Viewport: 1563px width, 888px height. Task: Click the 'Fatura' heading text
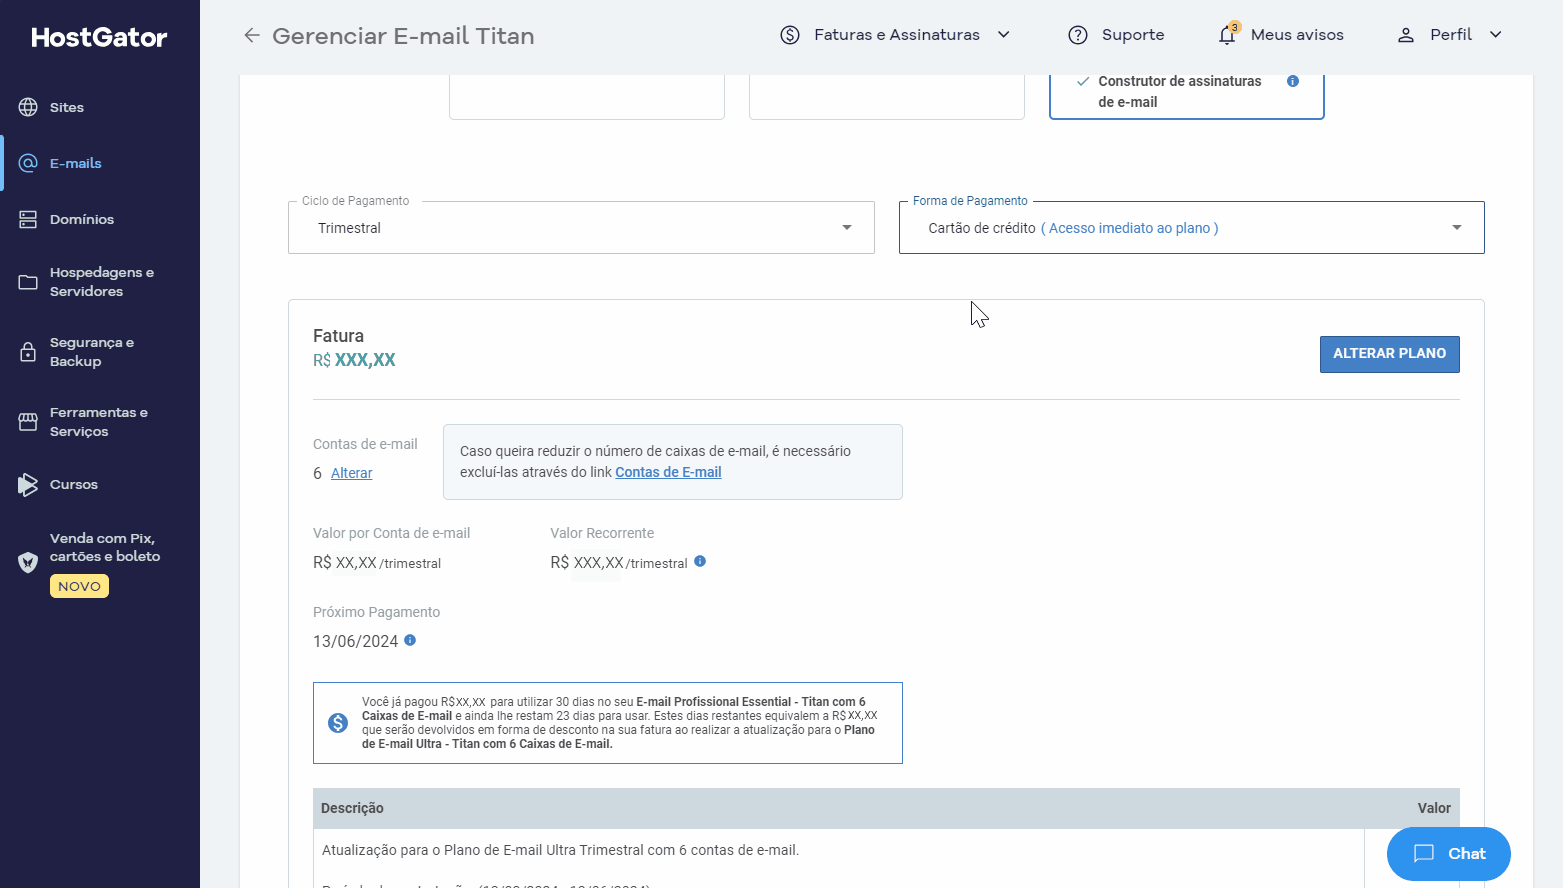[338, 336]
